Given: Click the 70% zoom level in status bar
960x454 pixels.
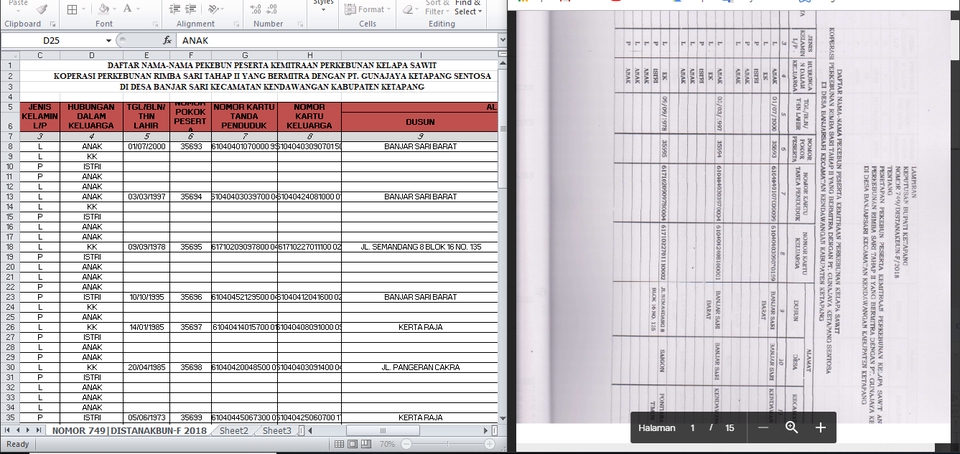Looking at the screenshot, I should tap(387, 444).
